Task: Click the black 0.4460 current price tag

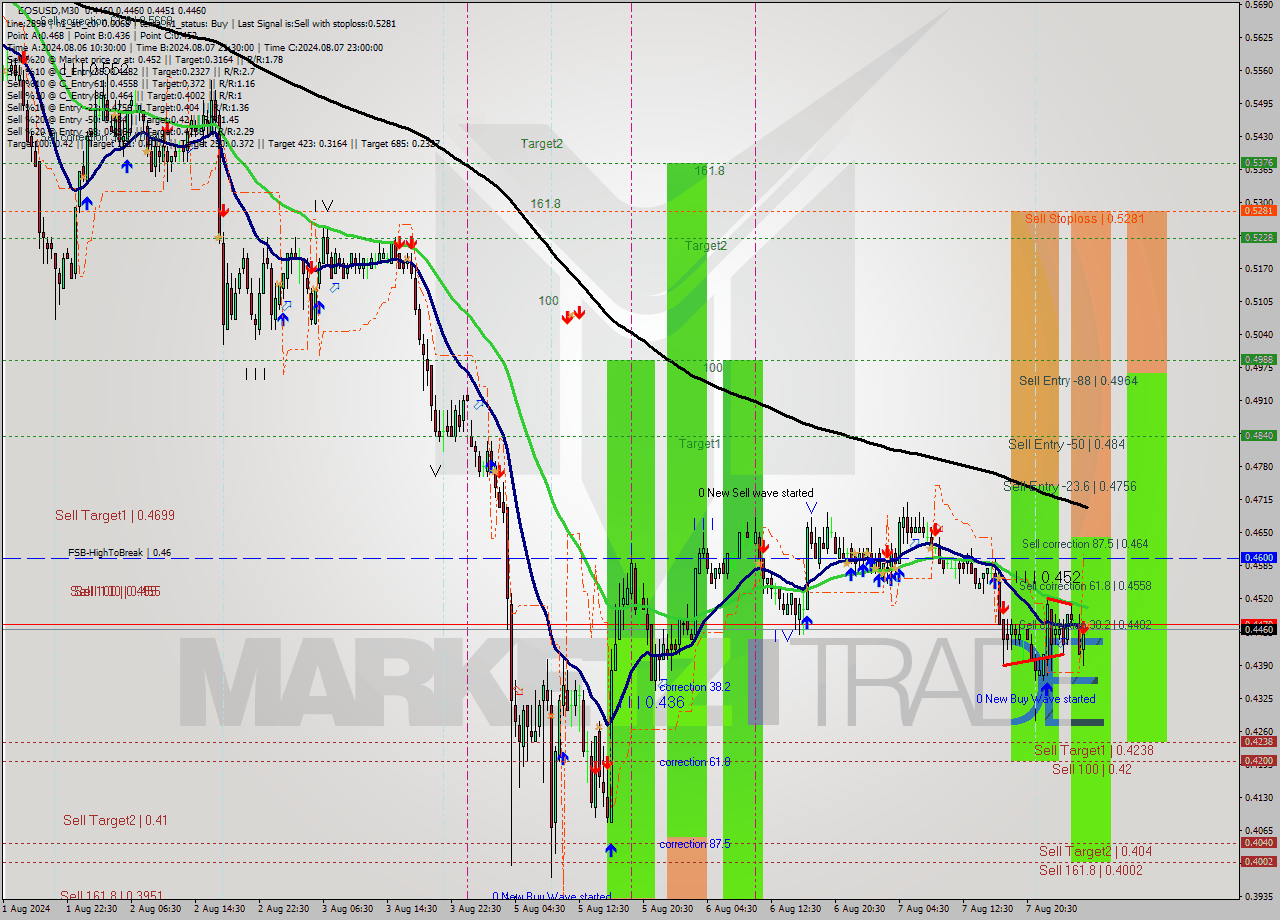Action: [1257, 629]
